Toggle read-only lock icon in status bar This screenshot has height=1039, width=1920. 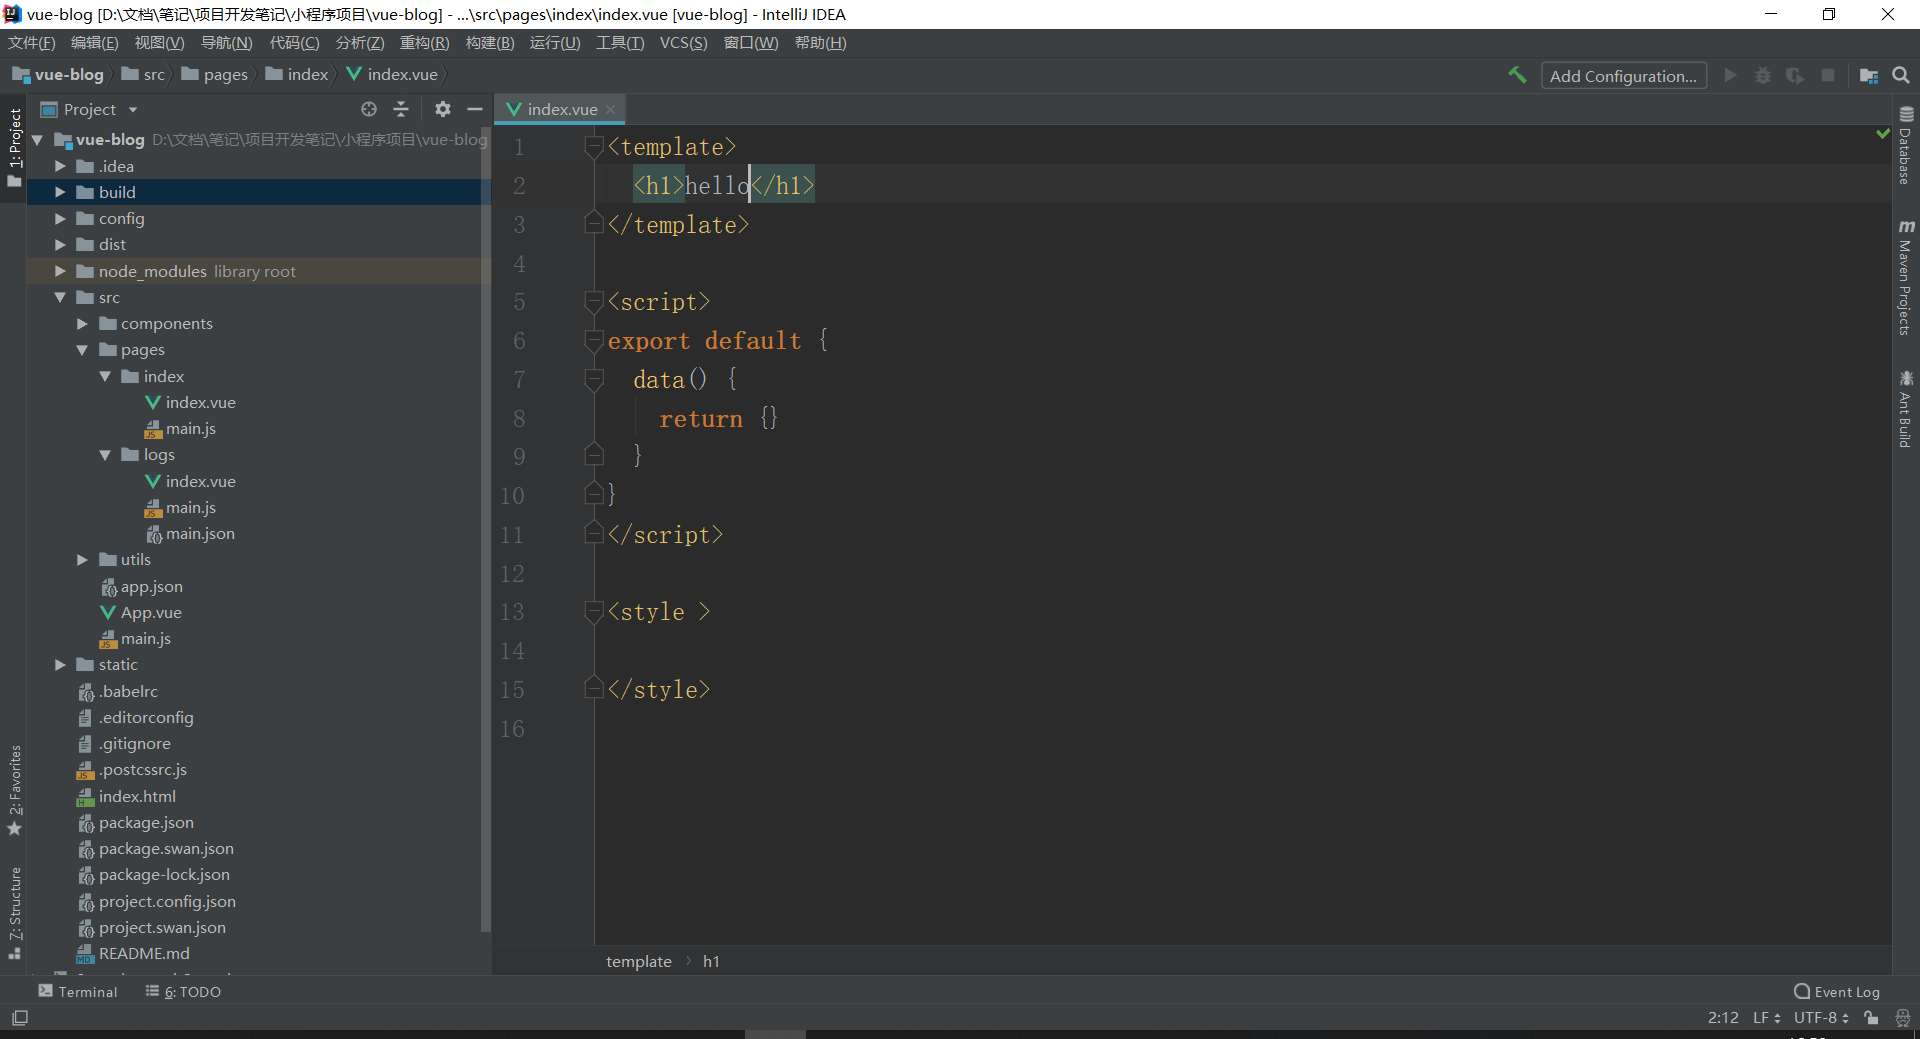pos(1871,1018)
